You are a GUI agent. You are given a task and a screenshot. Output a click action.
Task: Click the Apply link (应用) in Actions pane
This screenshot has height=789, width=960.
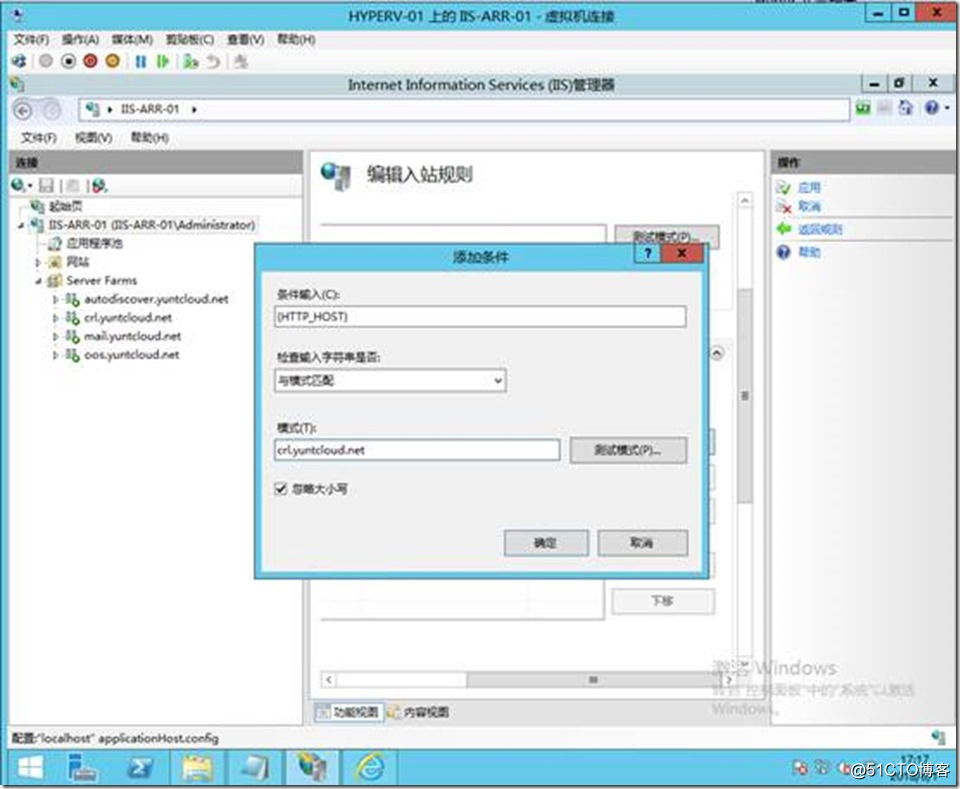click(809, 187)
